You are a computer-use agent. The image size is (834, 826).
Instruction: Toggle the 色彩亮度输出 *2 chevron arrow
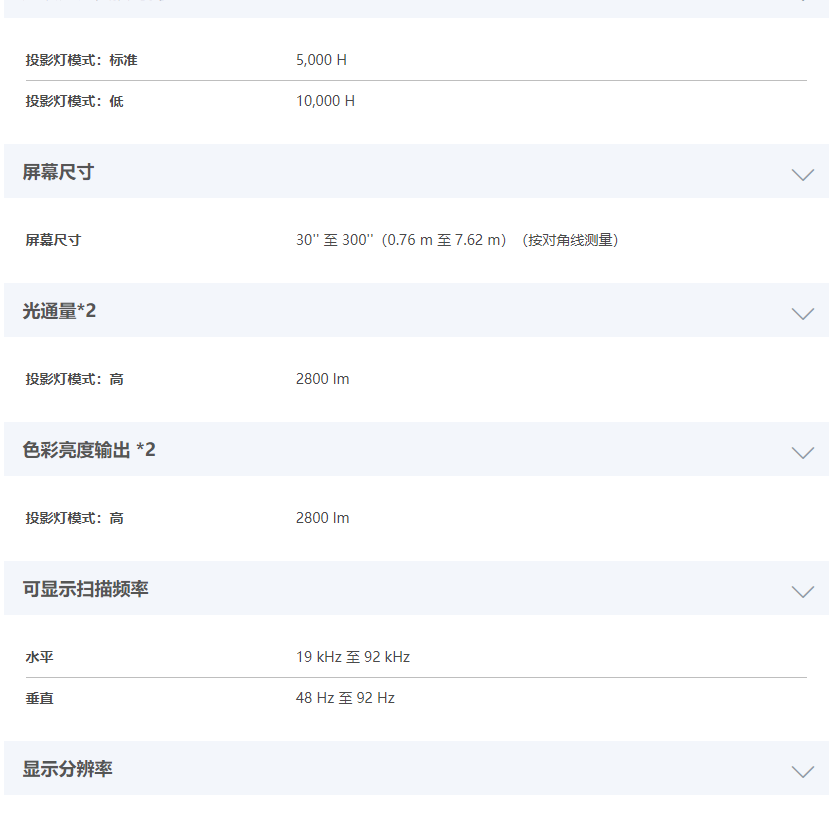pos(803,452)
